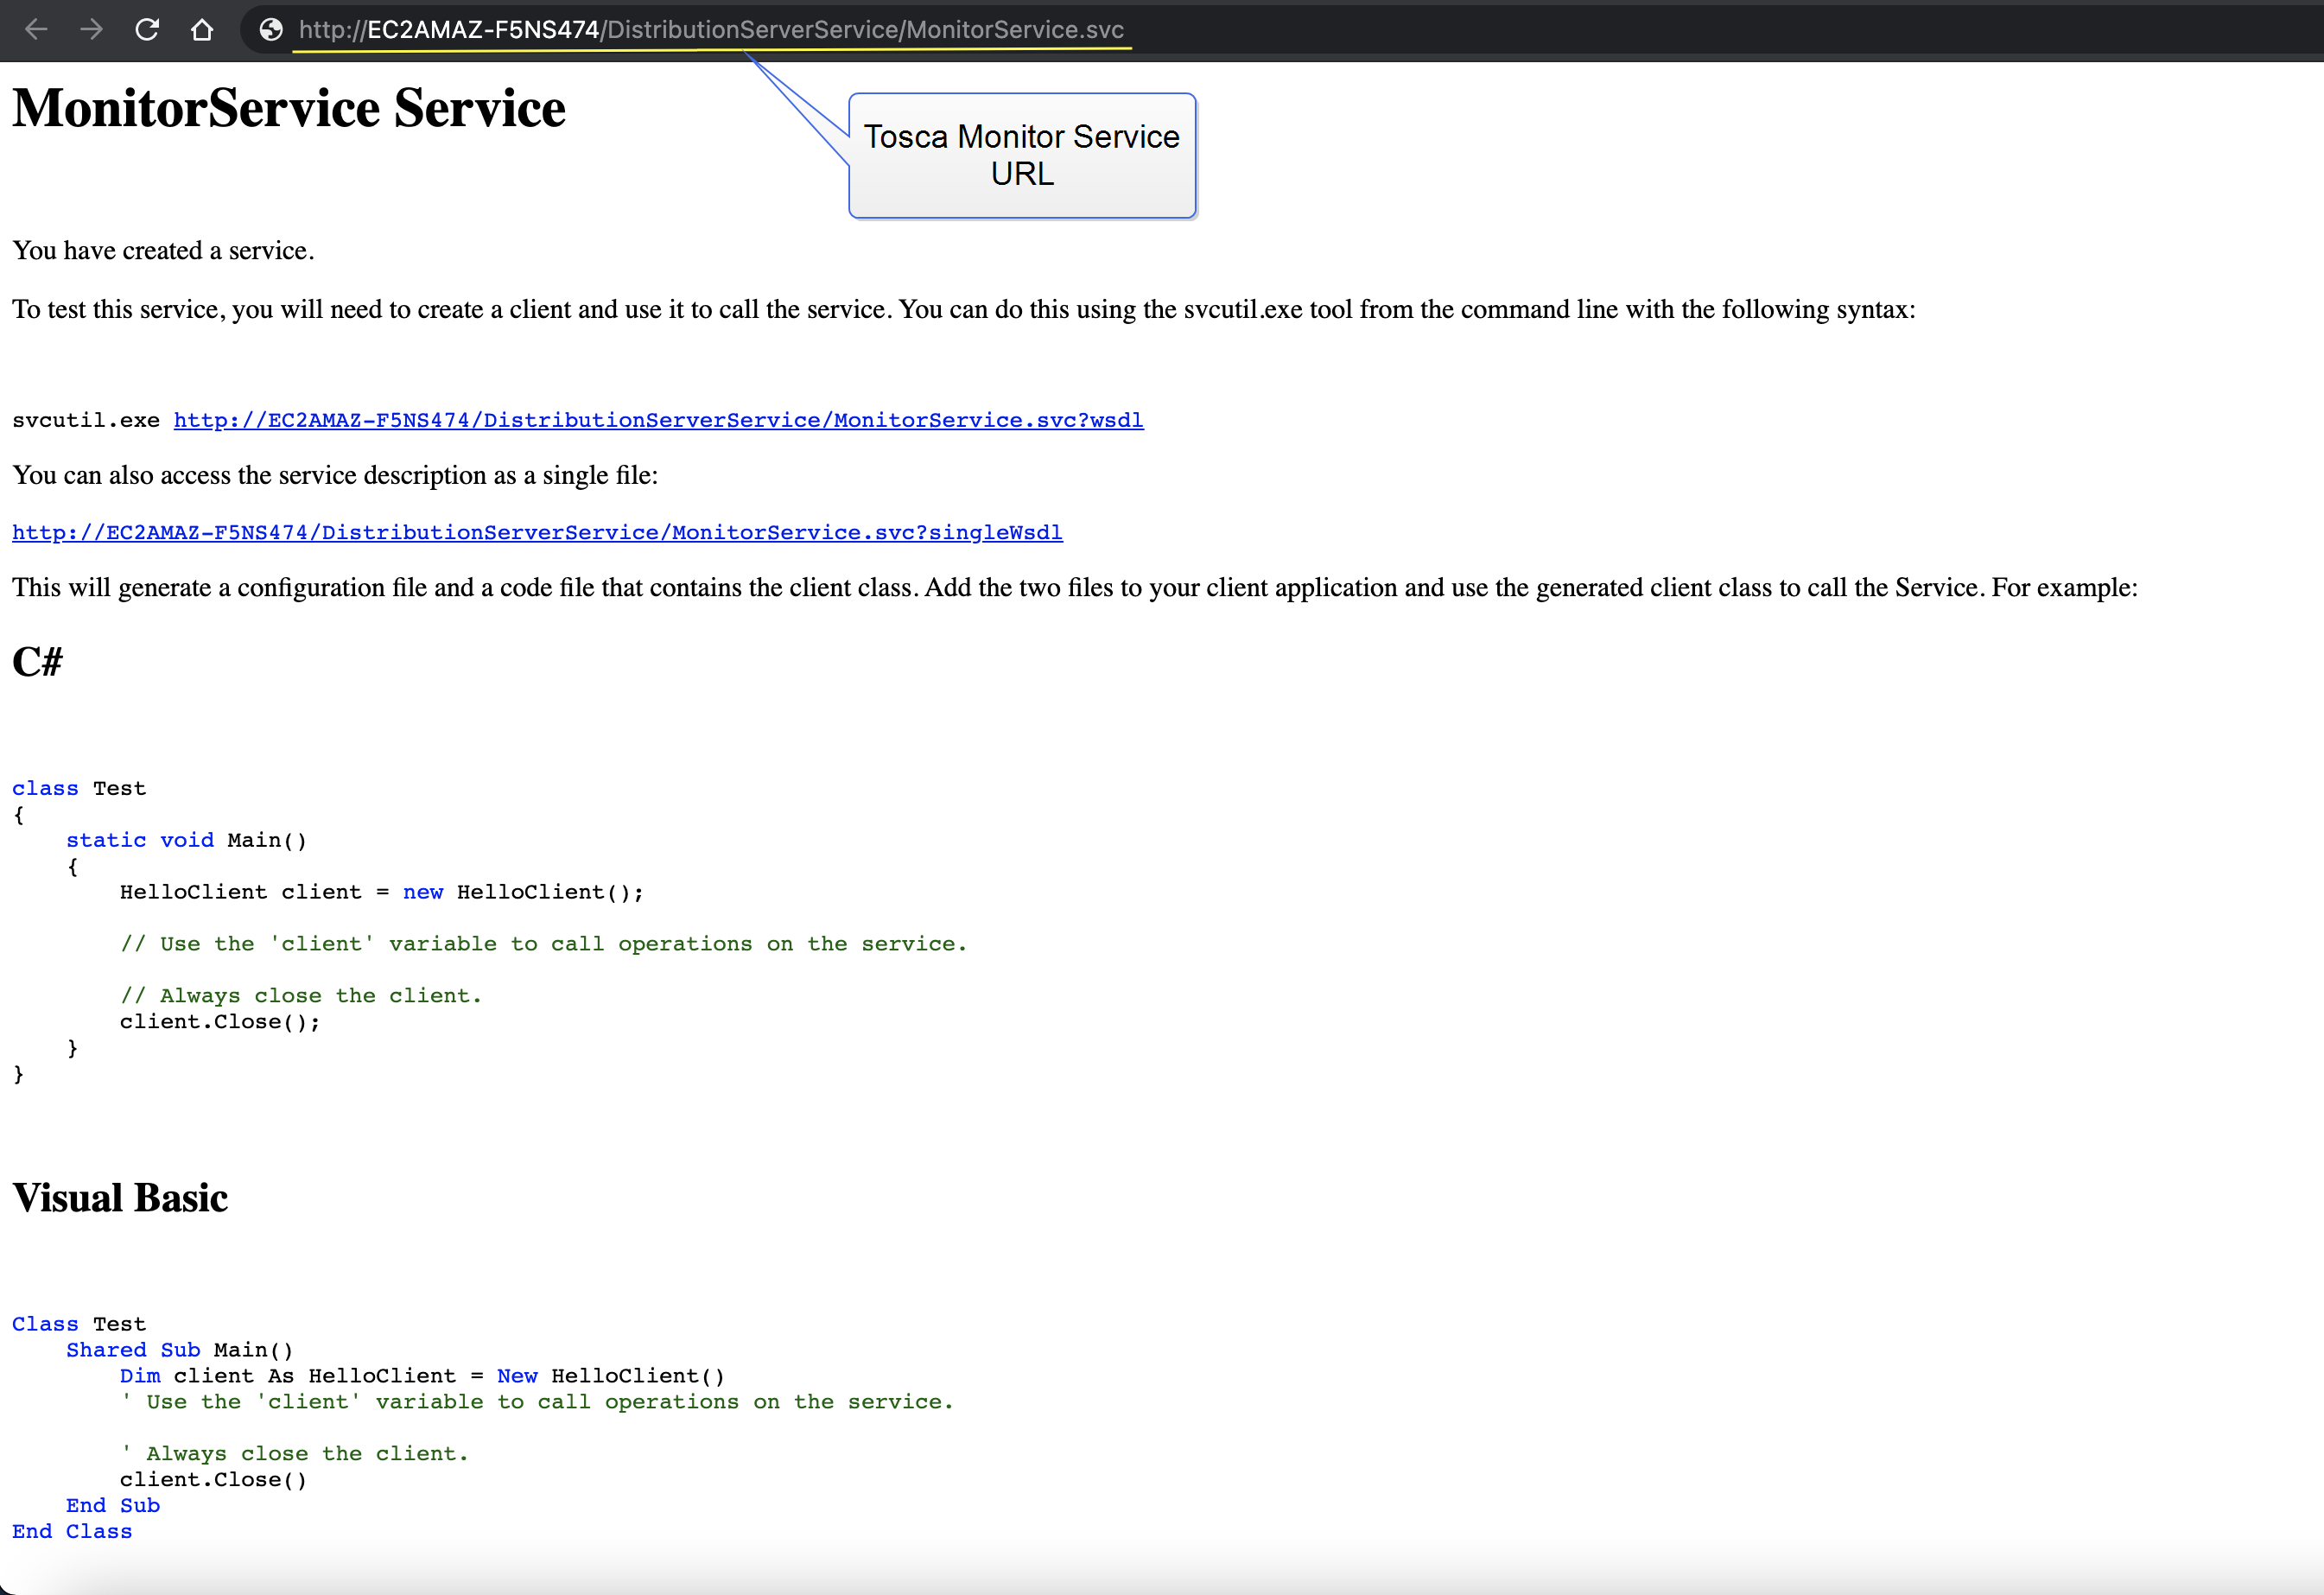
Task: Click the 'HelloClient client = new HelloClient();' line
Action: (x=382, y=892)
